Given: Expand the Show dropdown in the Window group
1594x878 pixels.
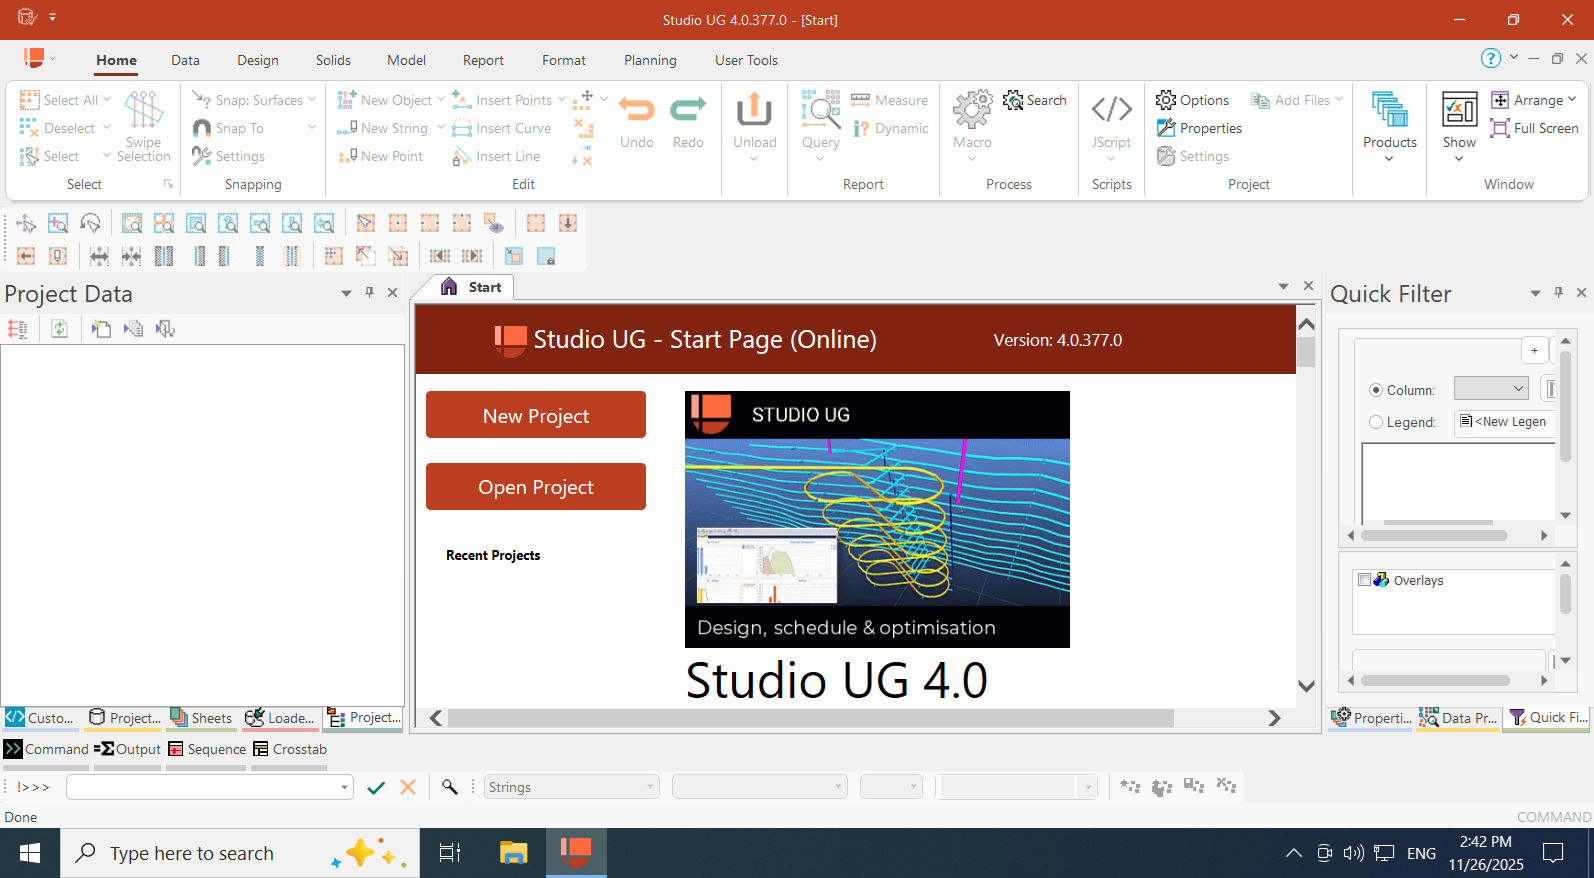Looking at the screenshot, I should [1459, 158].
